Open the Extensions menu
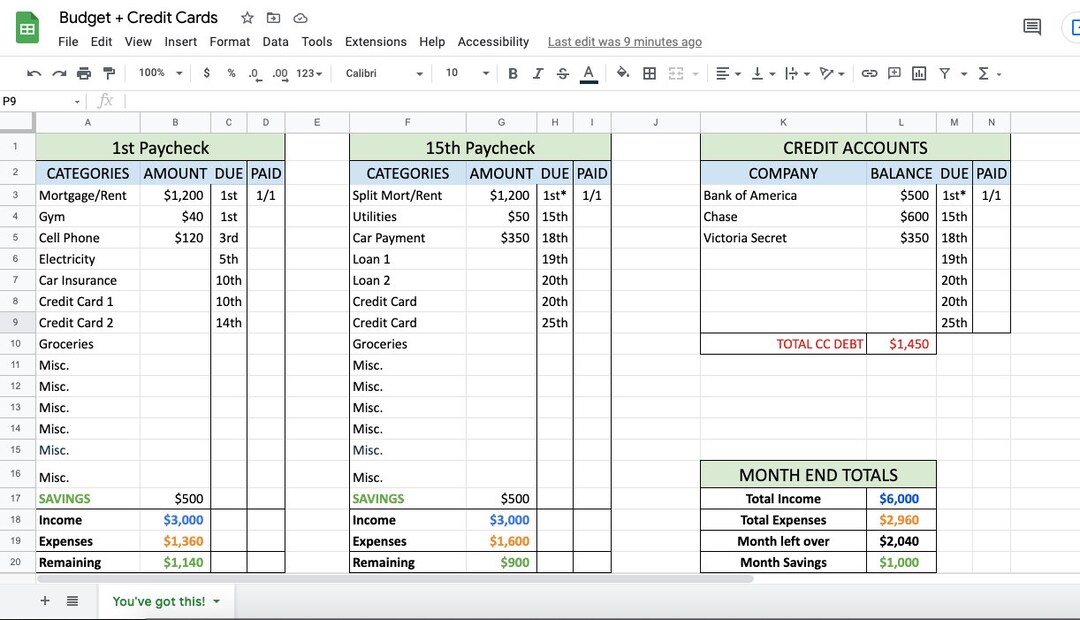Screen dimensions: 1080x620 pos(376,42)
